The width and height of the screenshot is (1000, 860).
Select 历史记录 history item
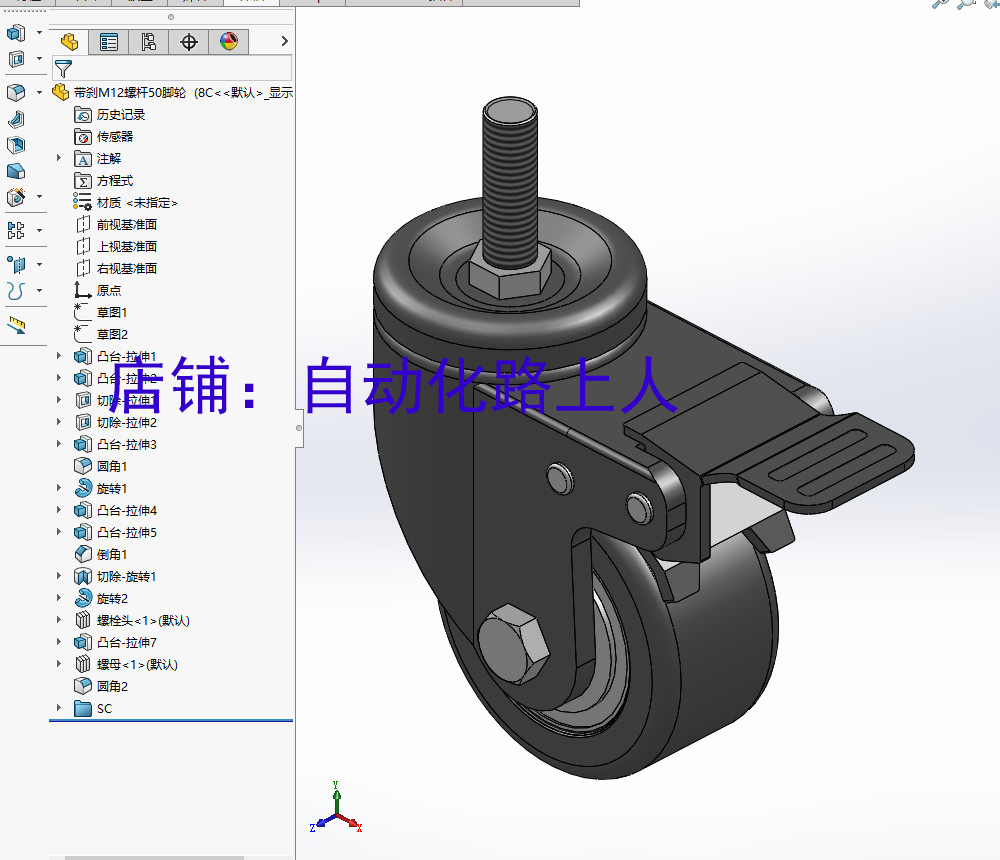121,115
